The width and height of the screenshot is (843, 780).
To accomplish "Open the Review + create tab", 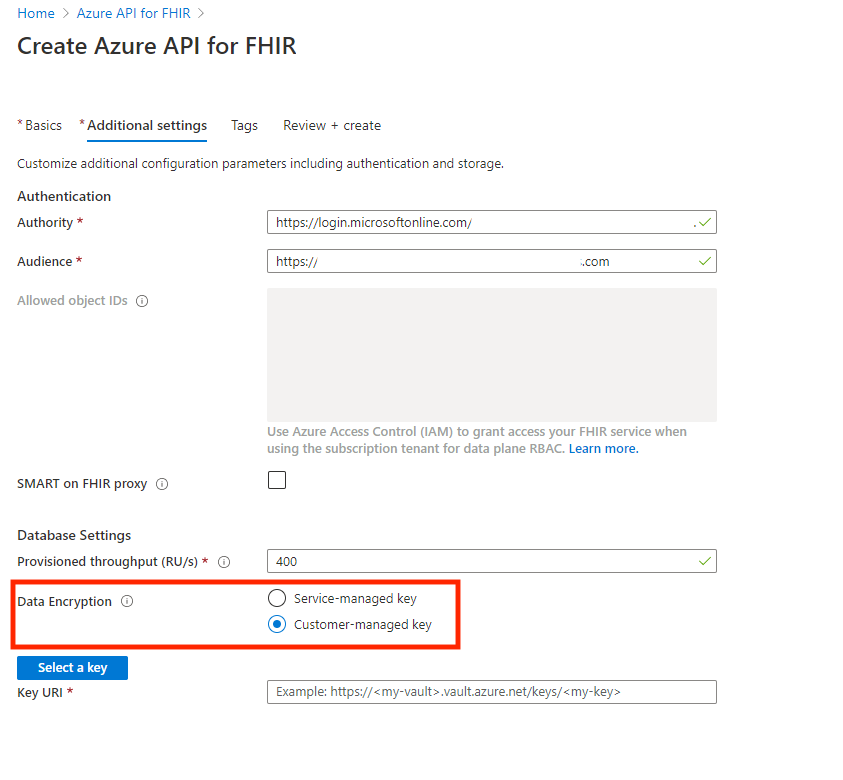I will [x=332, y=126].
